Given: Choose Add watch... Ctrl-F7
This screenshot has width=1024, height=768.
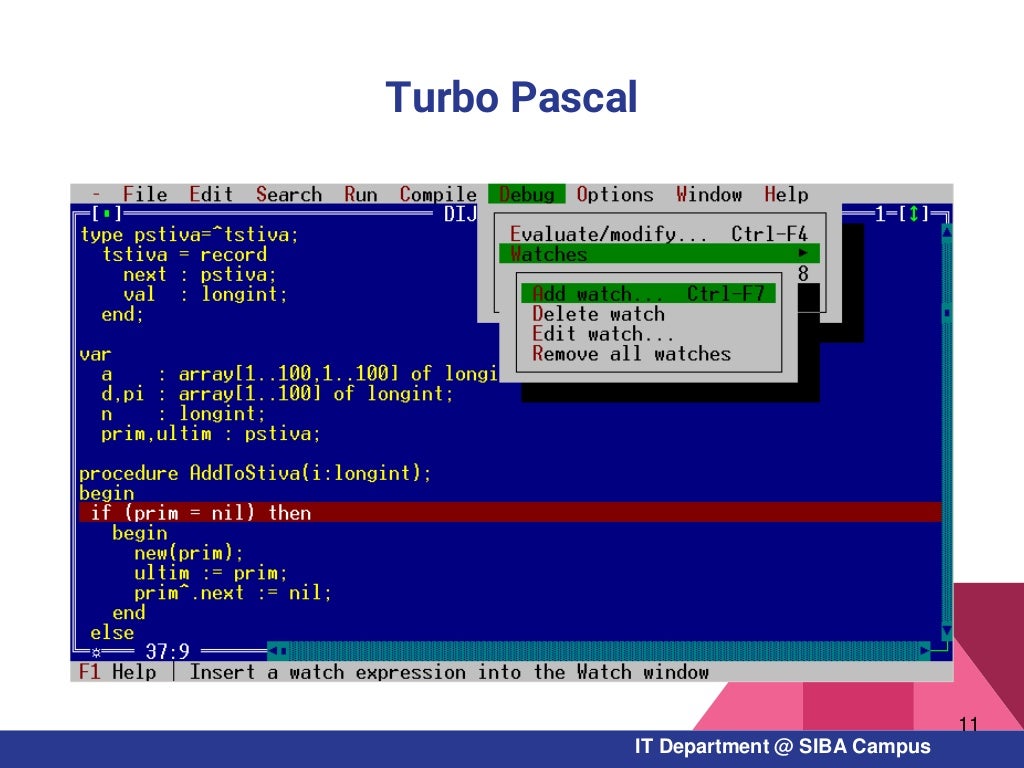Looking at the screenshot, I should (648, 294).
